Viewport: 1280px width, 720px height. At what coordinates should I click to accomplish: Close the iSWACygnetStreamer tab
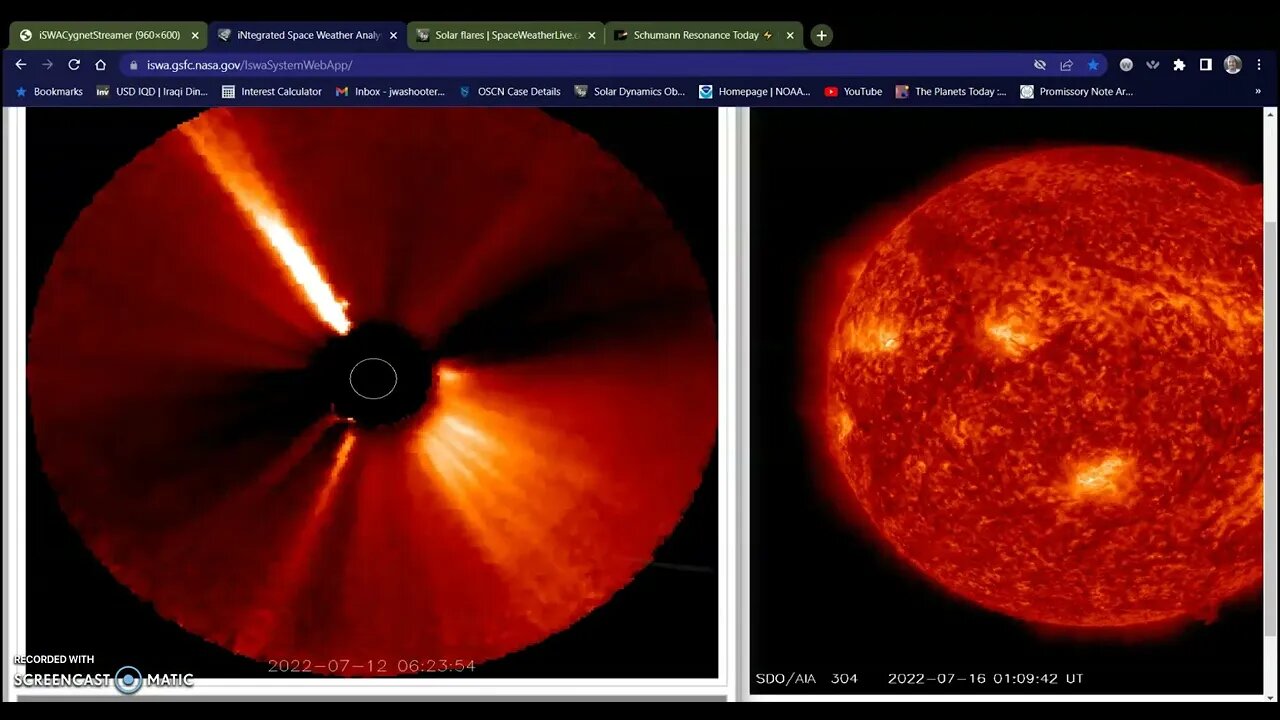click(195, 35)
